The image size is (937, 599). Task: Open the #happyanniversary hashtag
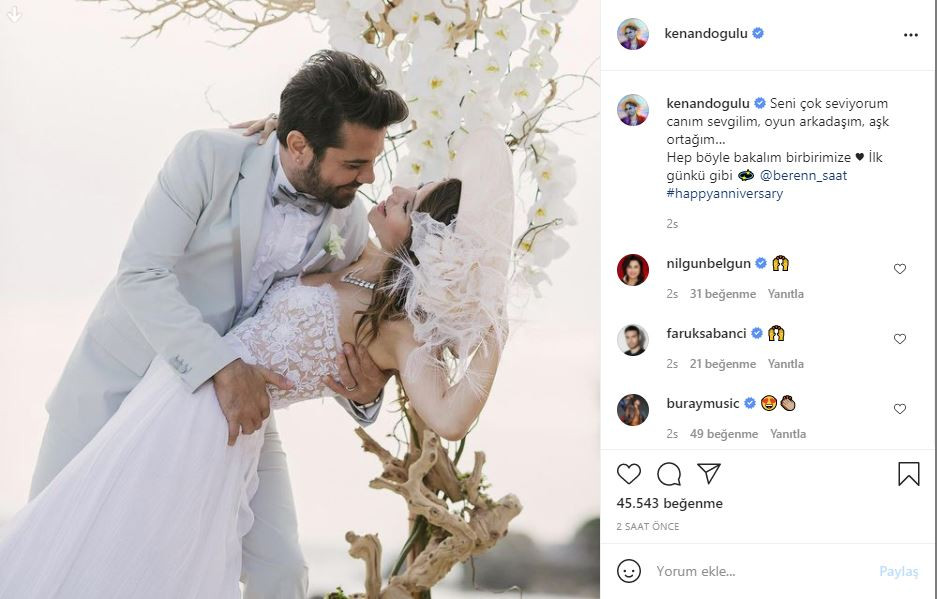pyautogui.click(x=725, y=194)
